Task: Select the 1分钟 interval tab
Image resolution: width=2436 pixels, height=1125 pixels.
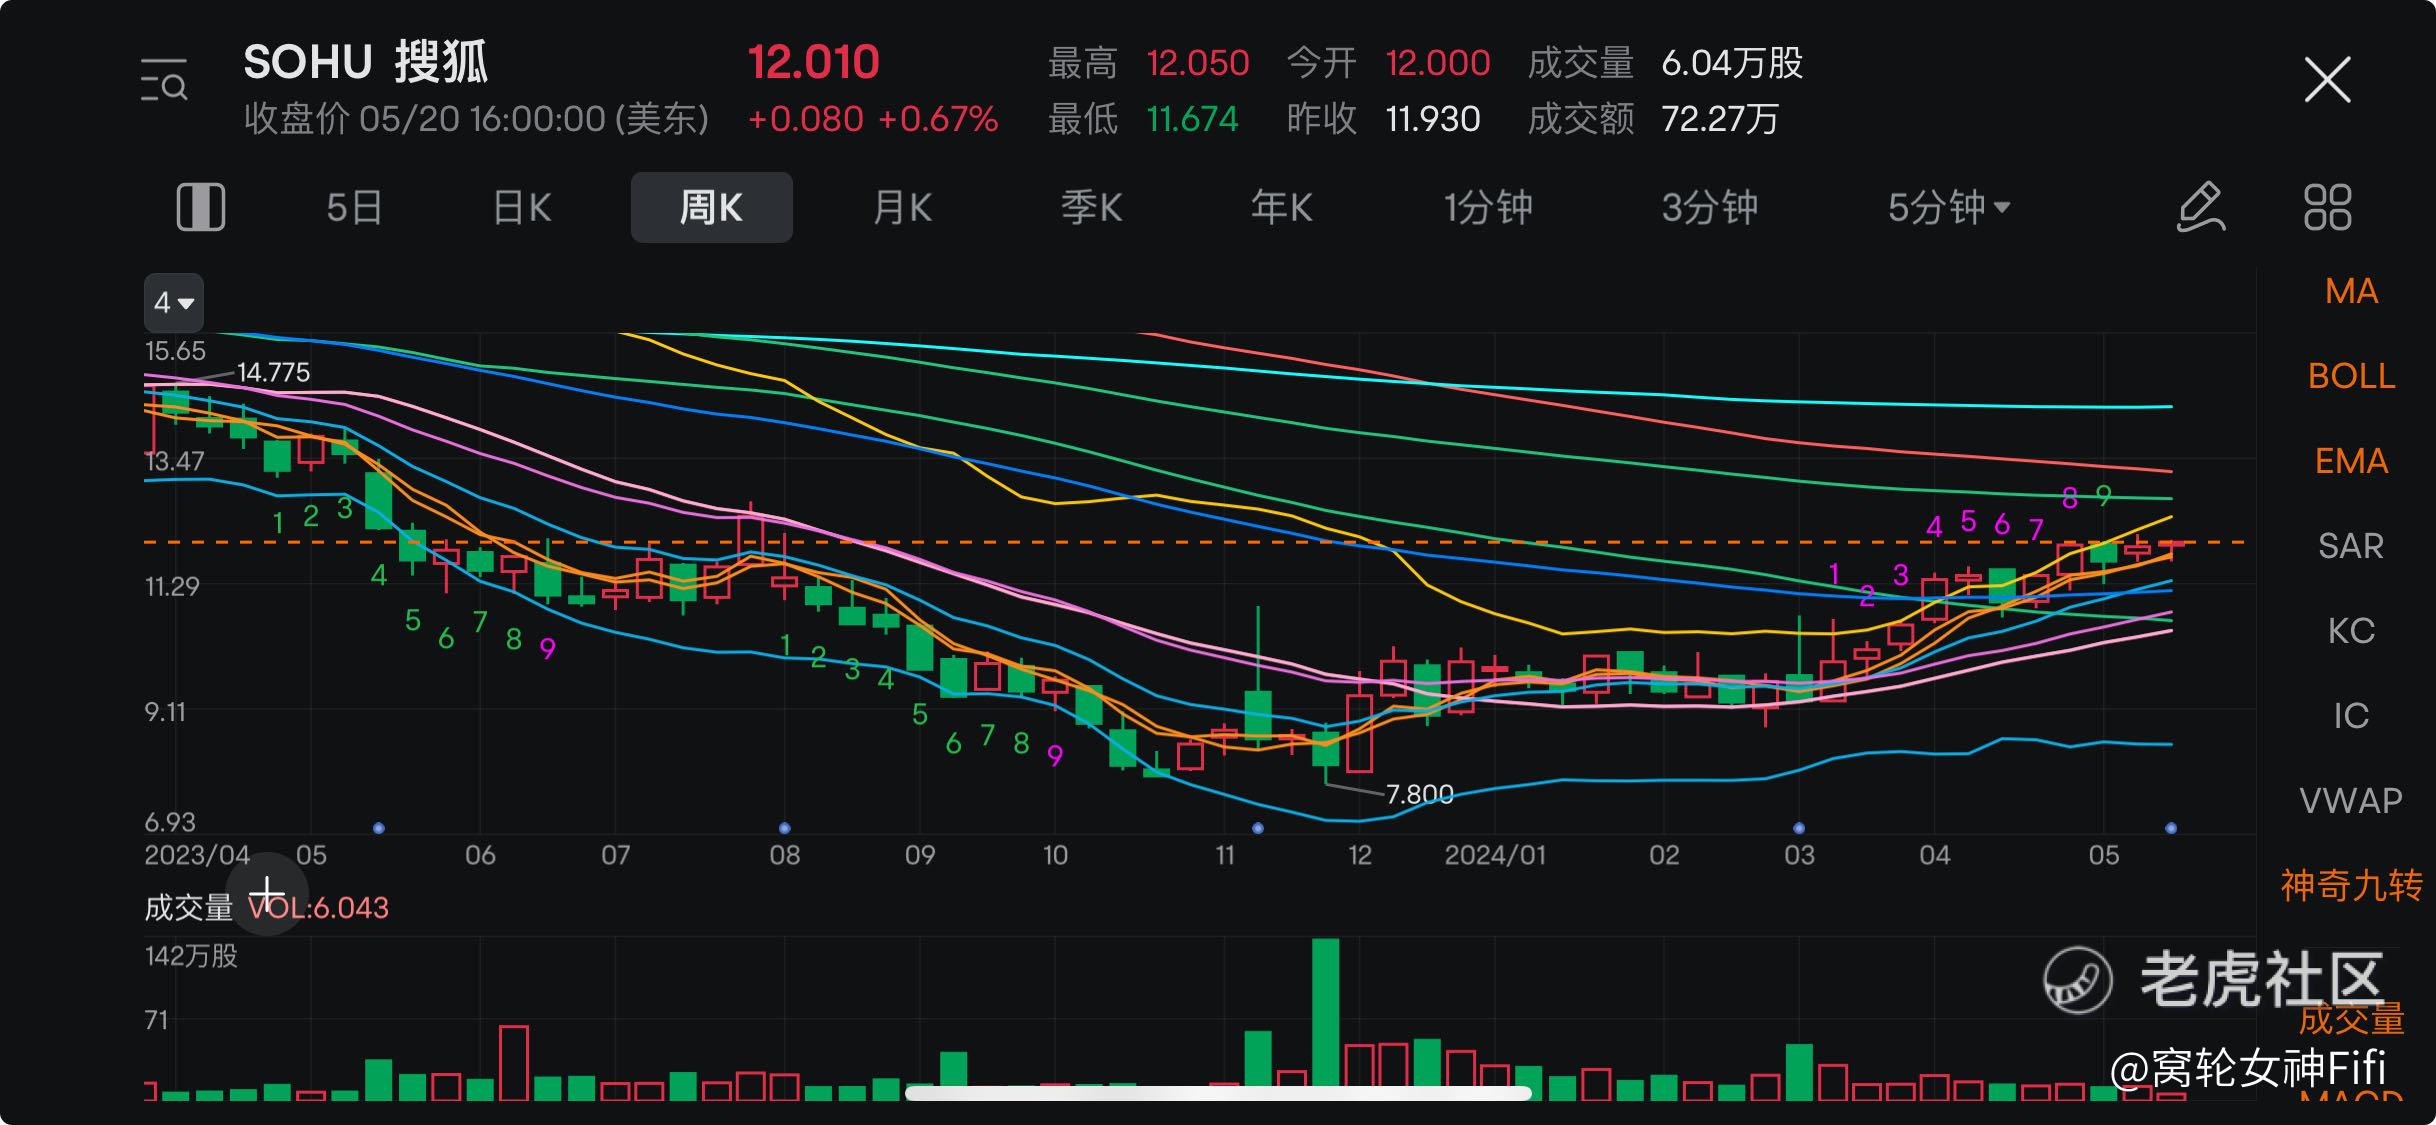Action: [1488, 207]
